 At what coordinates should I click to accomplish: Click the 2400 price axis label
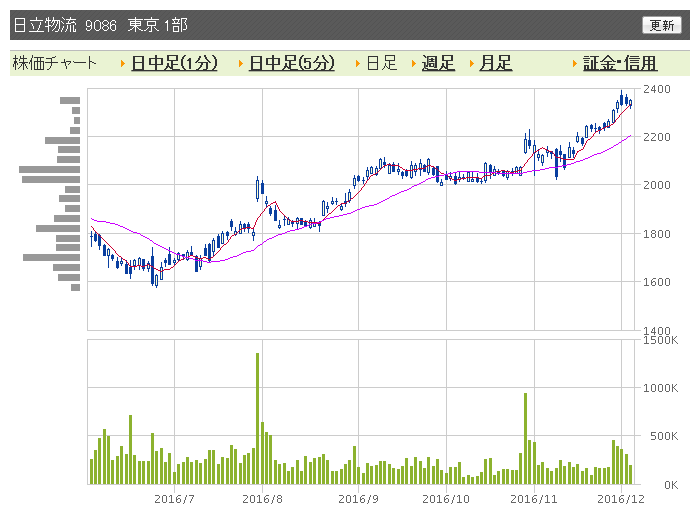(x=657, y=89)
